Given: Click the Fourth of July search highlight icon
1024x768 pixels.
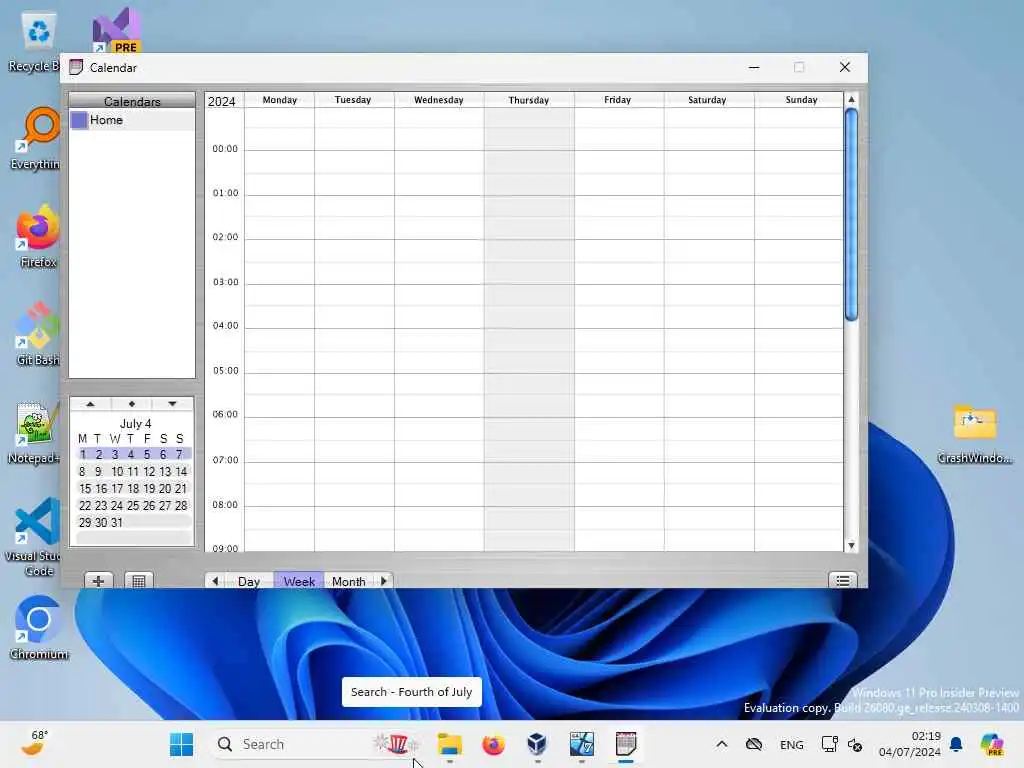Looking at the screenshot, I should pos(397,744).
